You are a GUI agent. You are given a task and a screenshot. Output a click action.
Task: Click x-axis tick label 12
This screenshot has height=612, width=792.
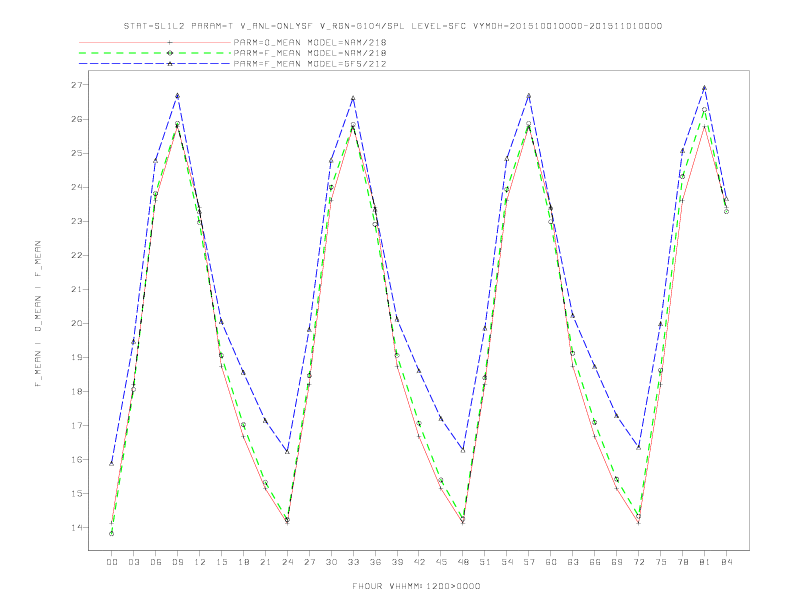pos(200,562)
